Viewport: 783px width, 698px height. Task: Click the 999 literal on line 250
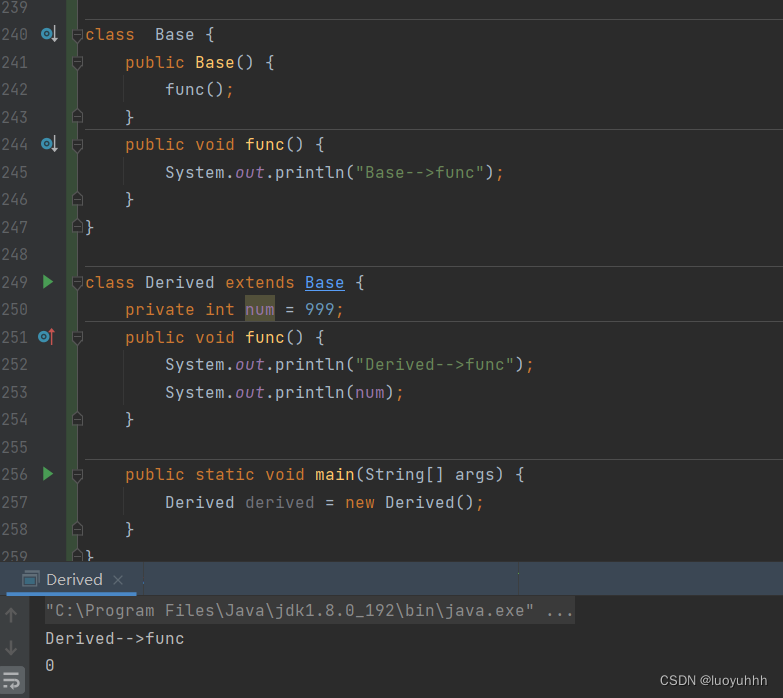tap(320, 310)
